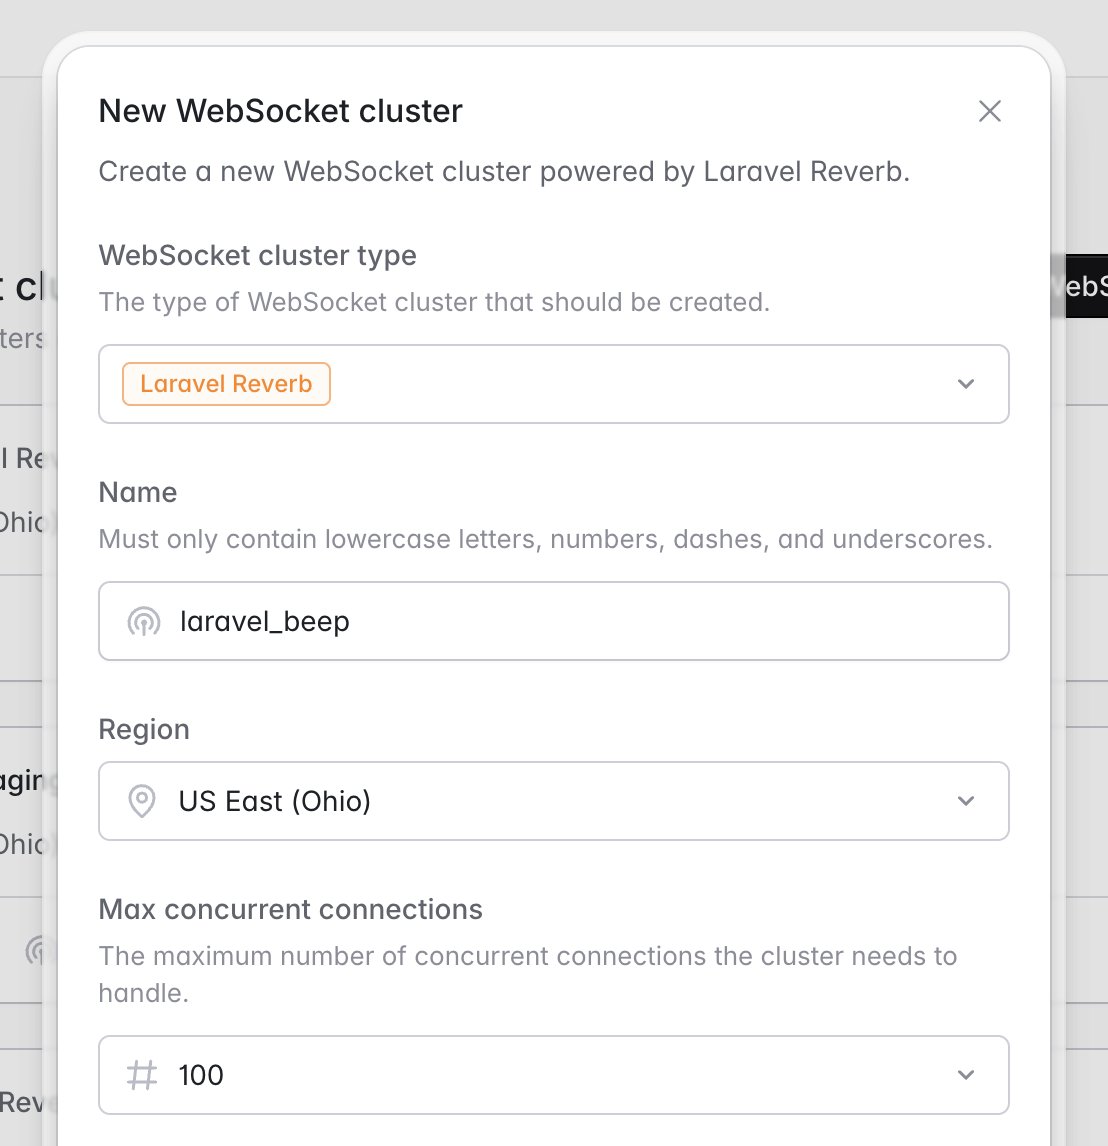The height and width of the screenshot is (1146, 1108).
Task: Click 'Must only contain lowercase letters' hint
Action: coord(546,539)
